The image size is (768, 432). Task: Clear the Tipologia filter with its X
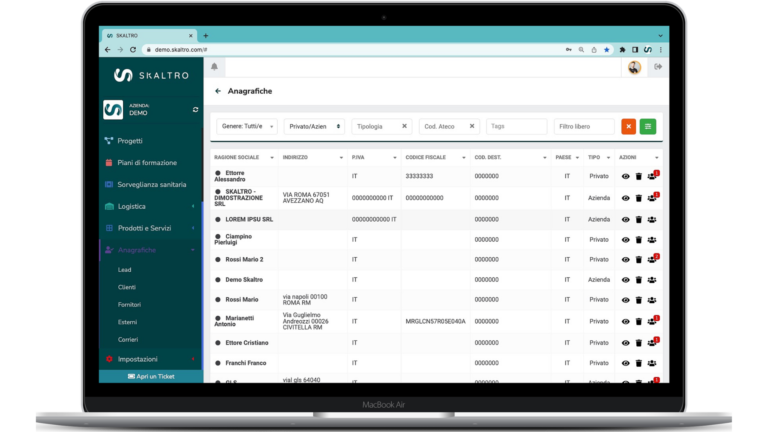point(405,126)
